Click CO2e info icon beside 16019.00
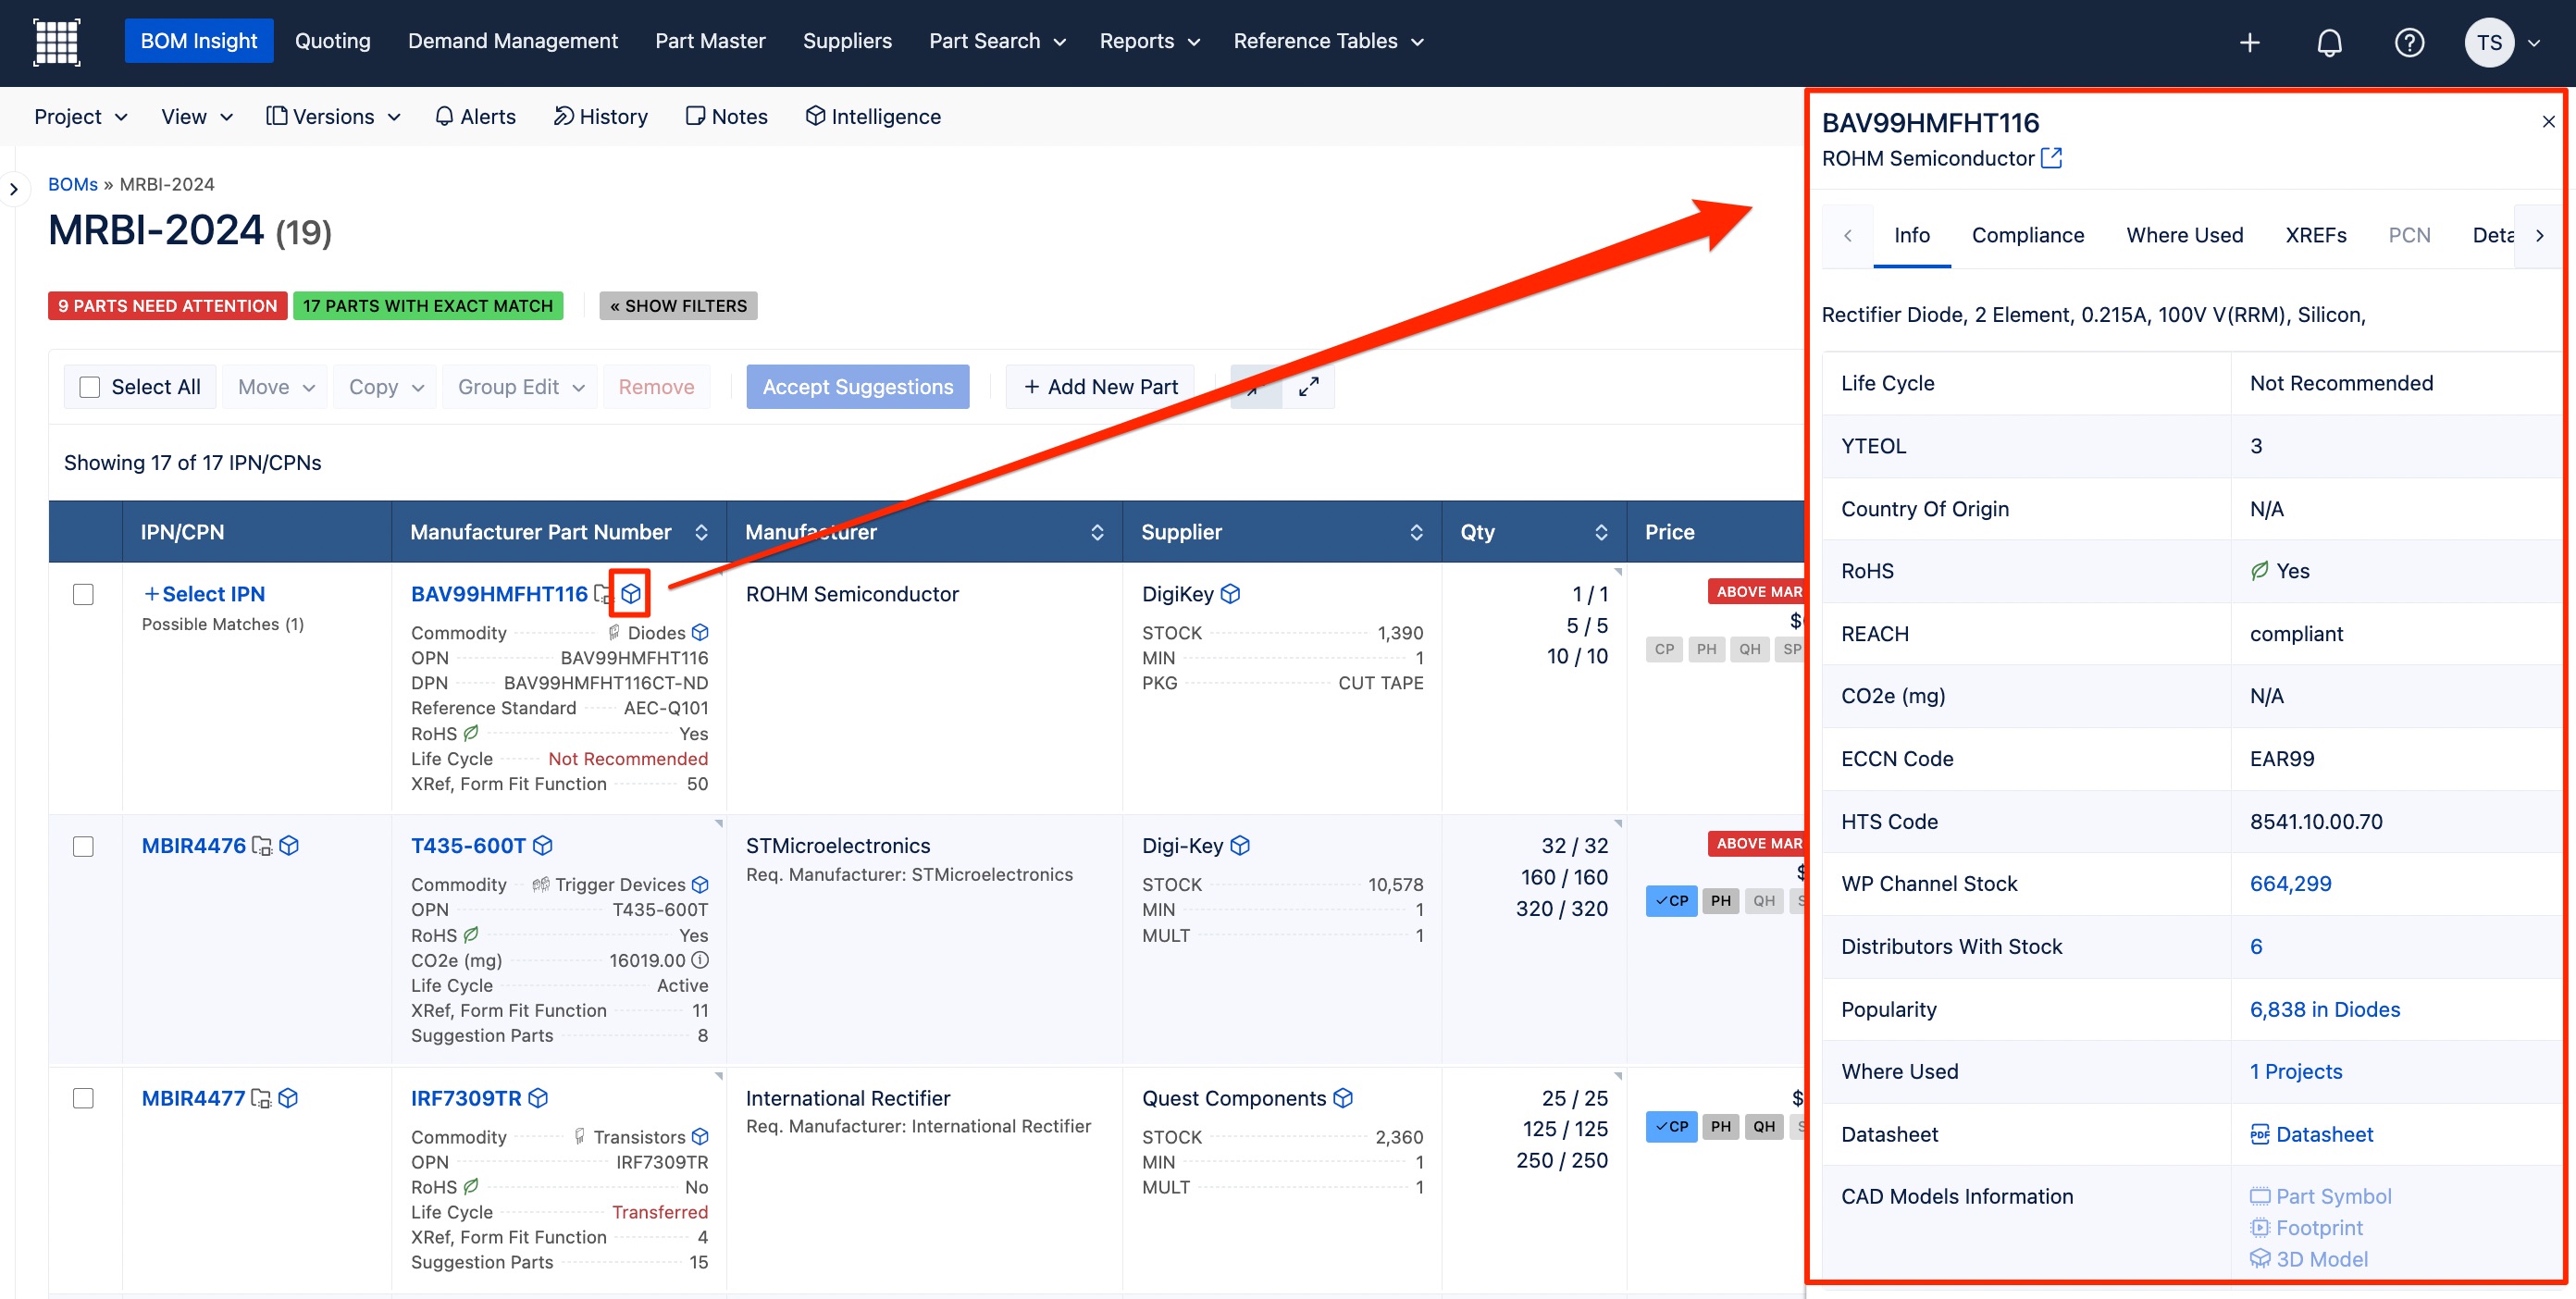 (x=700, y=960)
